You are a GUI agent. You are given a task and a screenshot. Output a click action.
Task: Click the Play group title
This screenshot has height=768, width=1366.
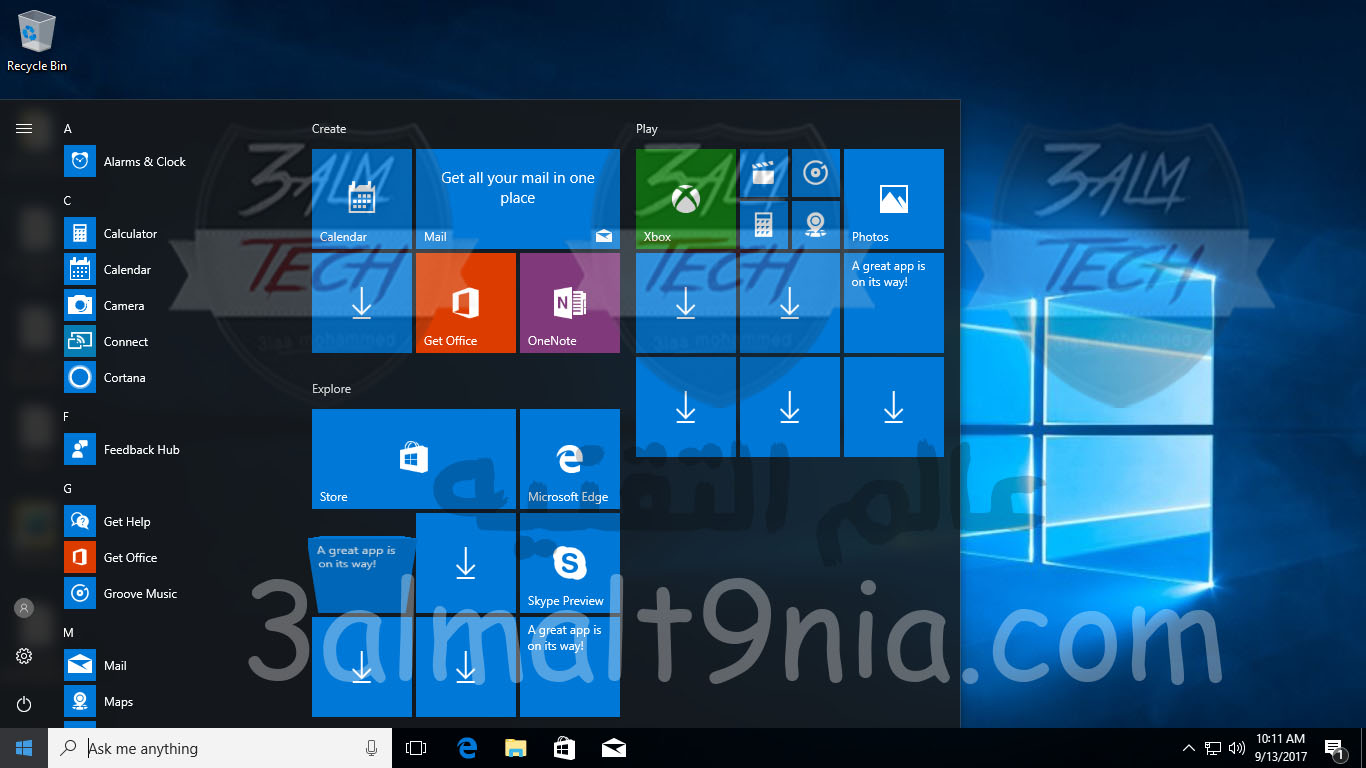(647, 129)
